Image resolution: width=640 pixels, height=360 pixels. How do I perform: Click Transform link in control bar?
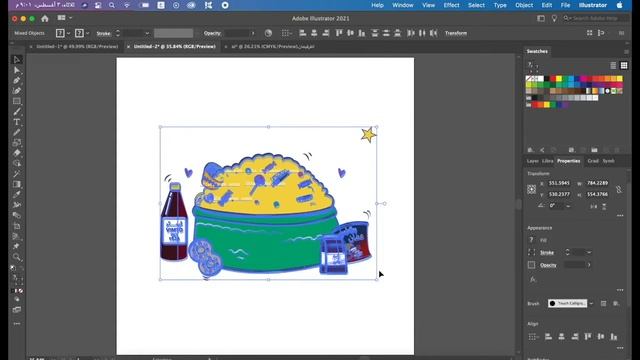point(456,33)
